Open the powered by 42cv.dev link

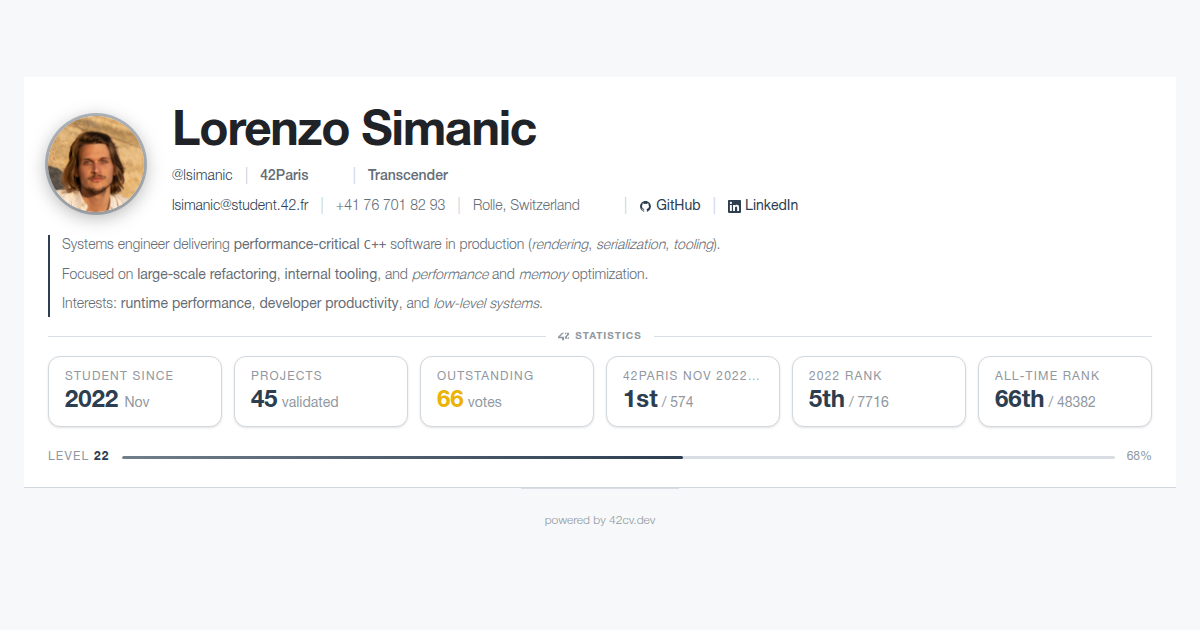[x=600, y=520]
